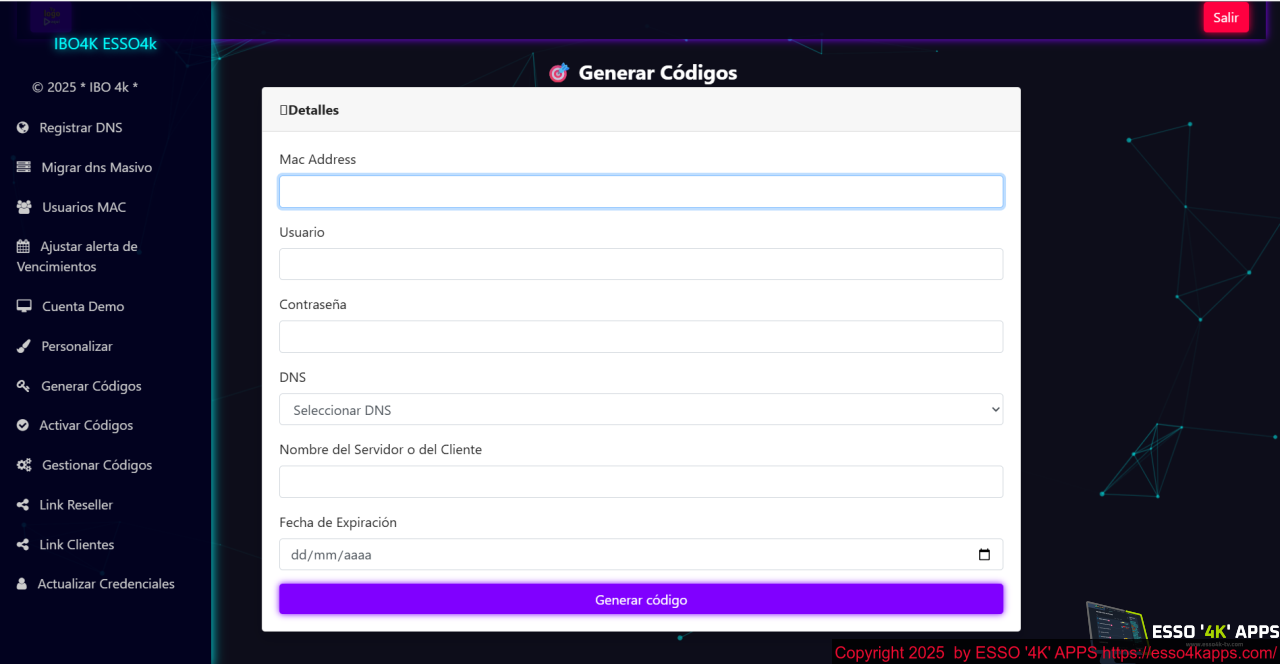Click the monitor icon beside Cuenta Demo
Screen dimensions: 1280x664
24,307
